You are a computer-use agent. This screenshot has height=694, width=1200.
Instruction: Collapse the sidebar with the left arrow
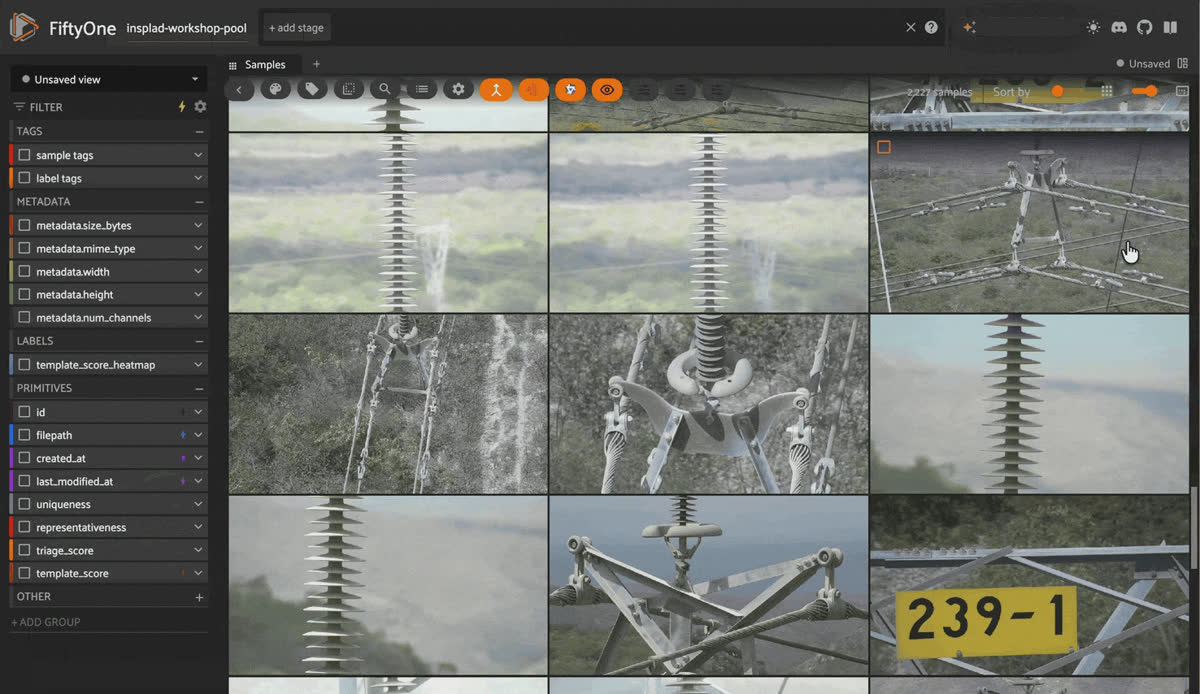click(x=239, y=90)
